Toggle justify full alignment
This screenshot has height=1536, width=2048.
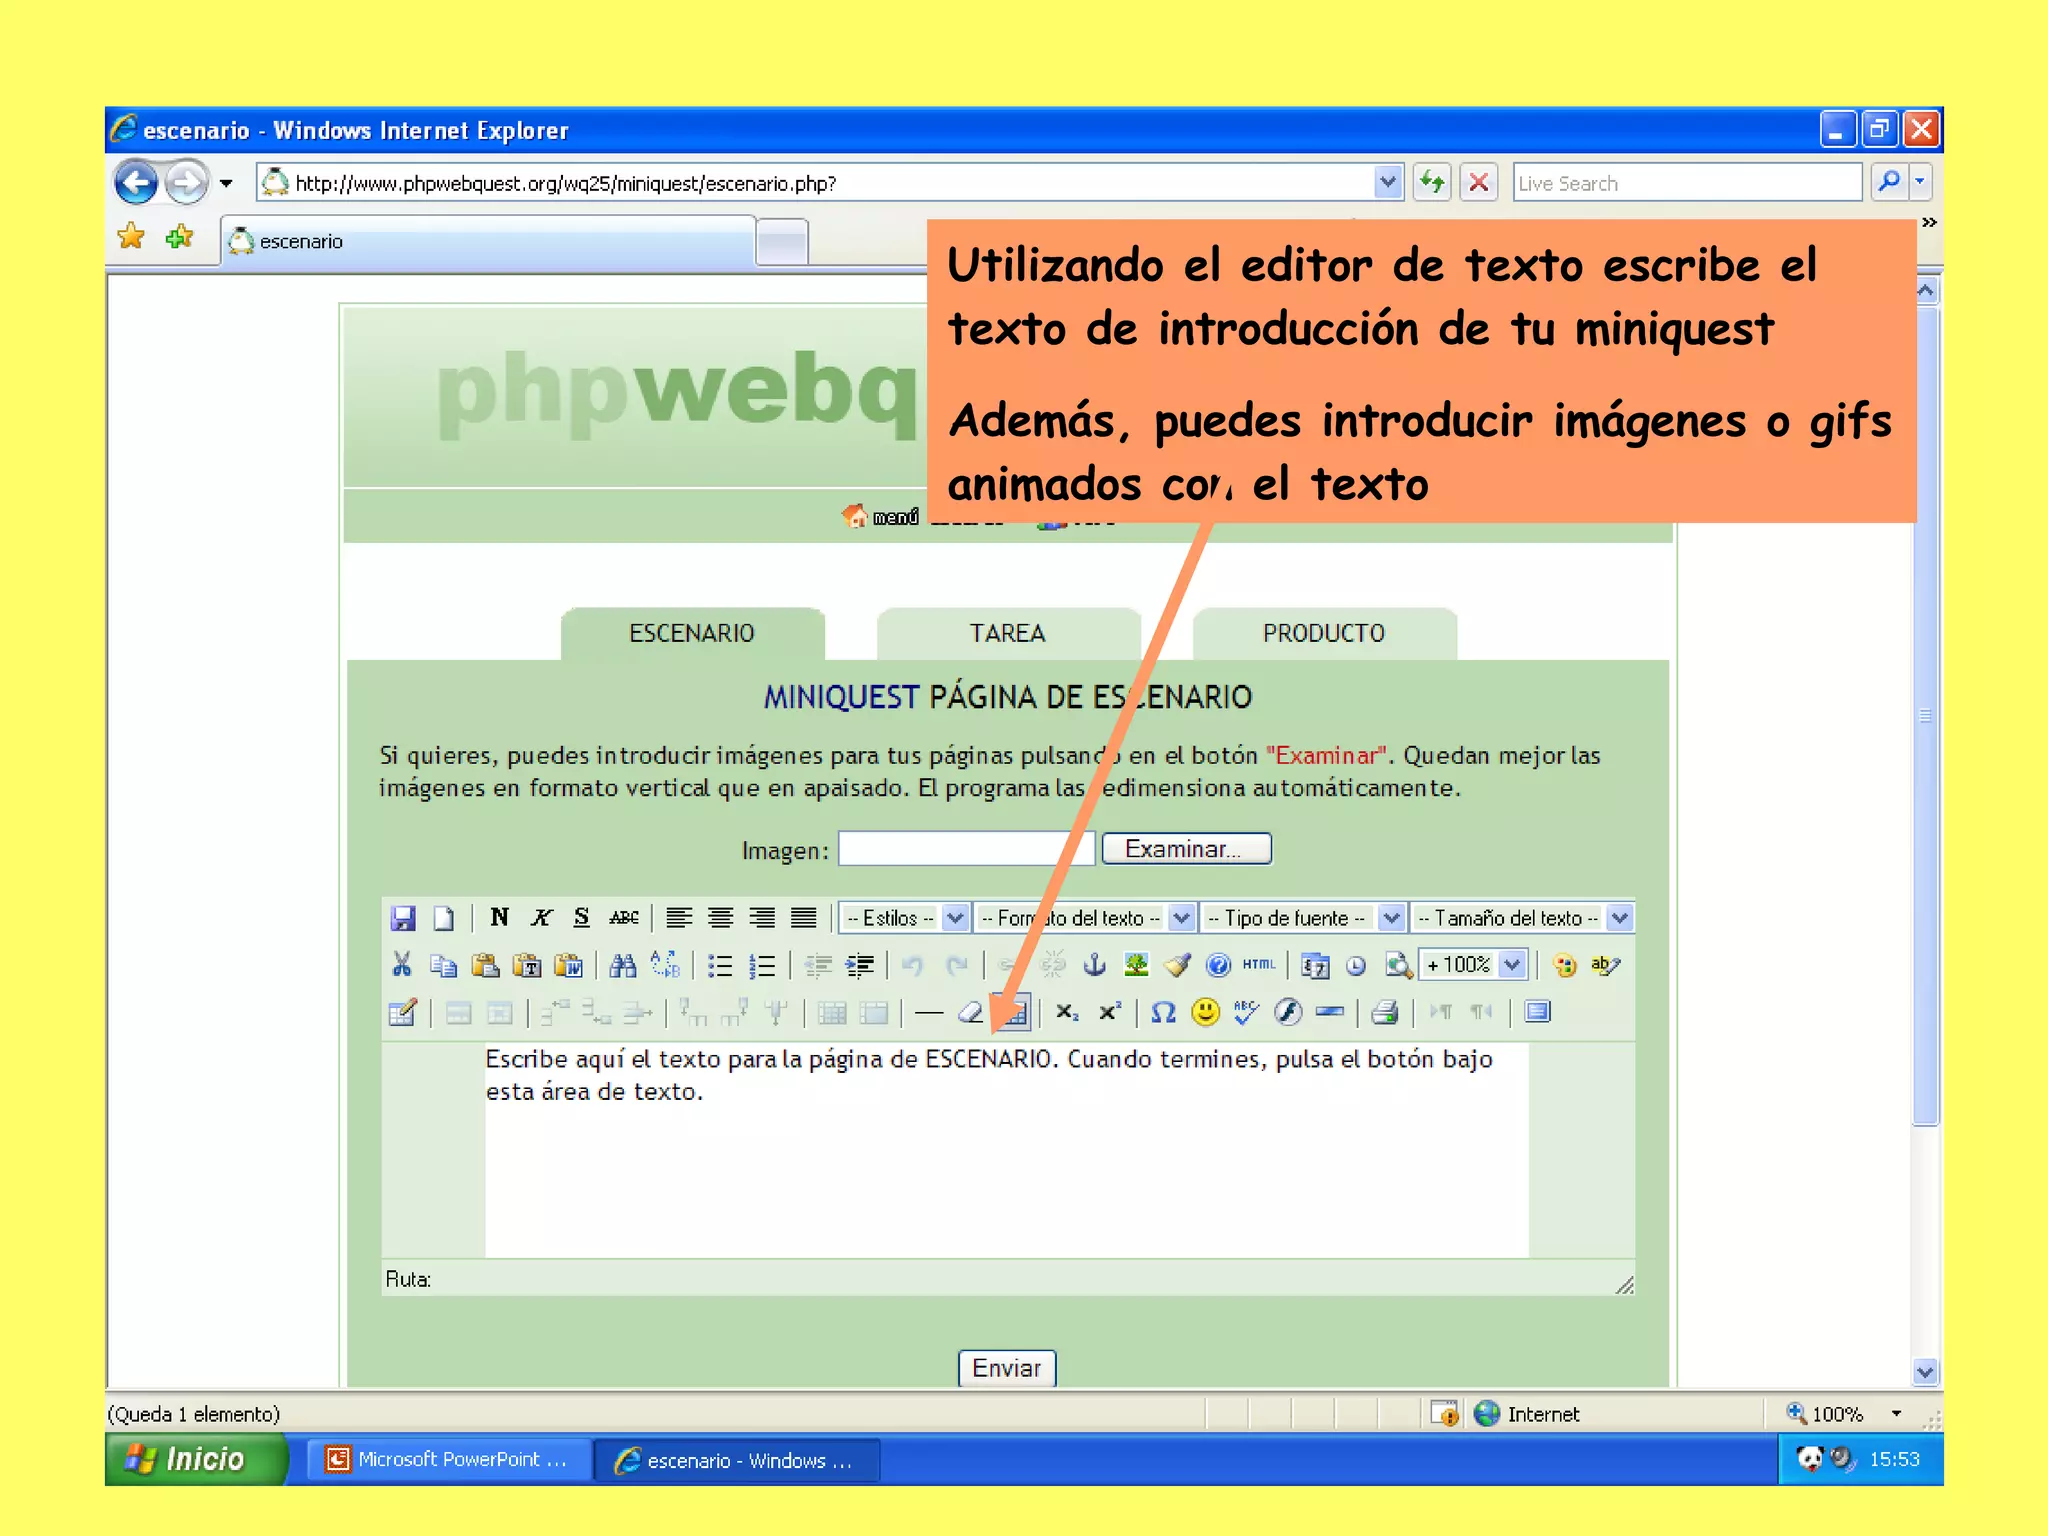[804, 917]
